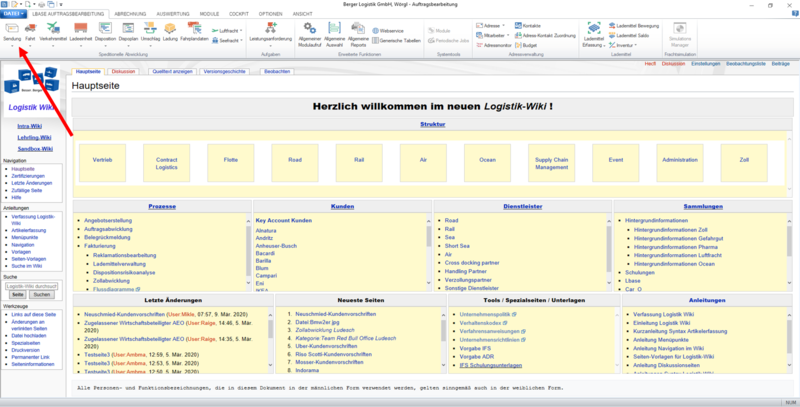The width and height of the screenshot is (800, 407).
Task: Open Beobachtungsliste link at top right
Action: [746, 64]
